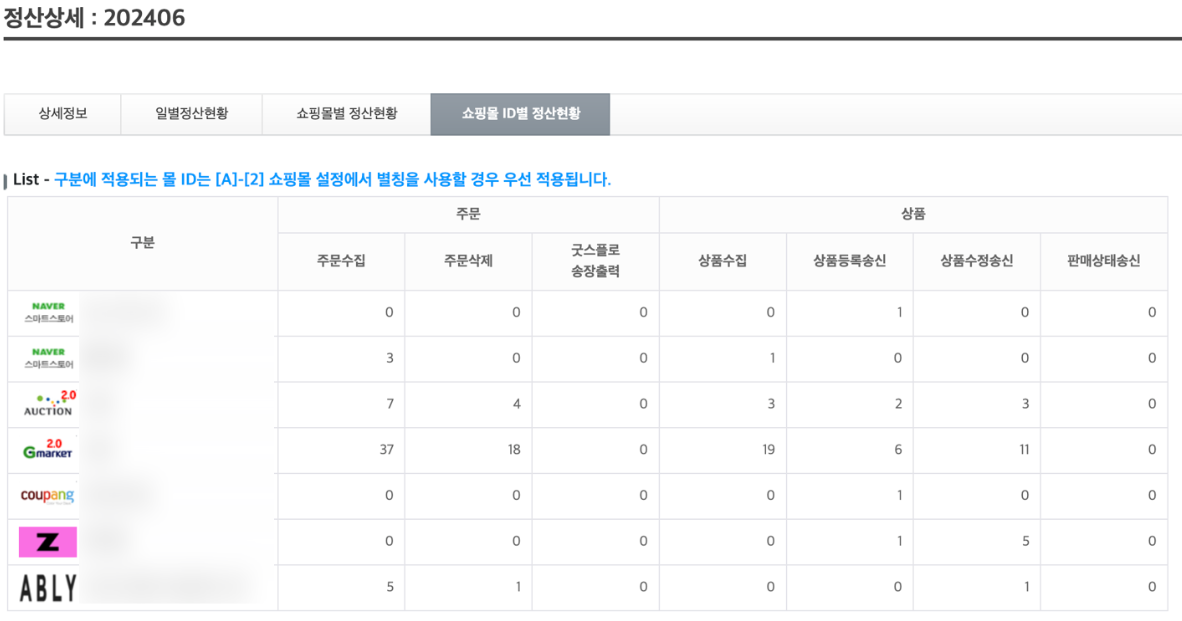Click the first NAVER 스마트스토어 logo
Image resolution: width=1182 pixels, height=621 pixels.
click(x=48, y=313)
